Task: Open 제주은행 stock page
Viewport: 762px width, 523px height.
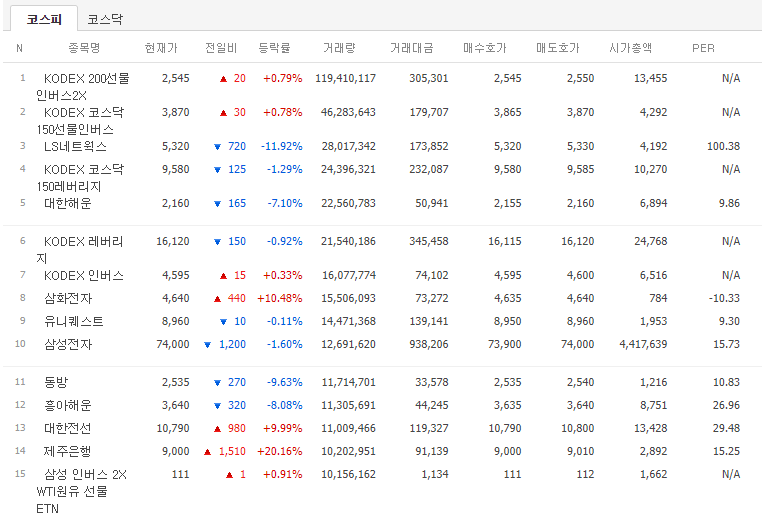Action: coord(68,451)
